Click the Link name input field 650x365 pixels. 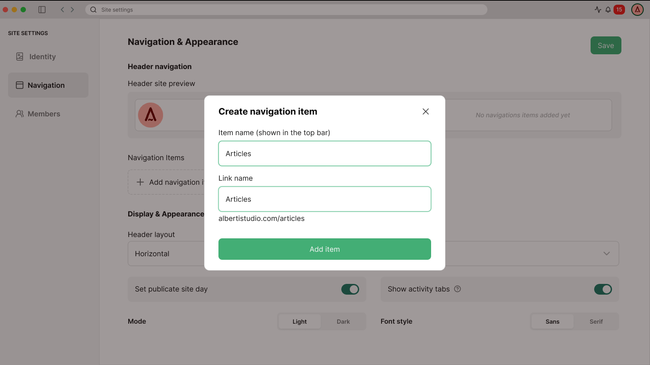coord(325,199)
